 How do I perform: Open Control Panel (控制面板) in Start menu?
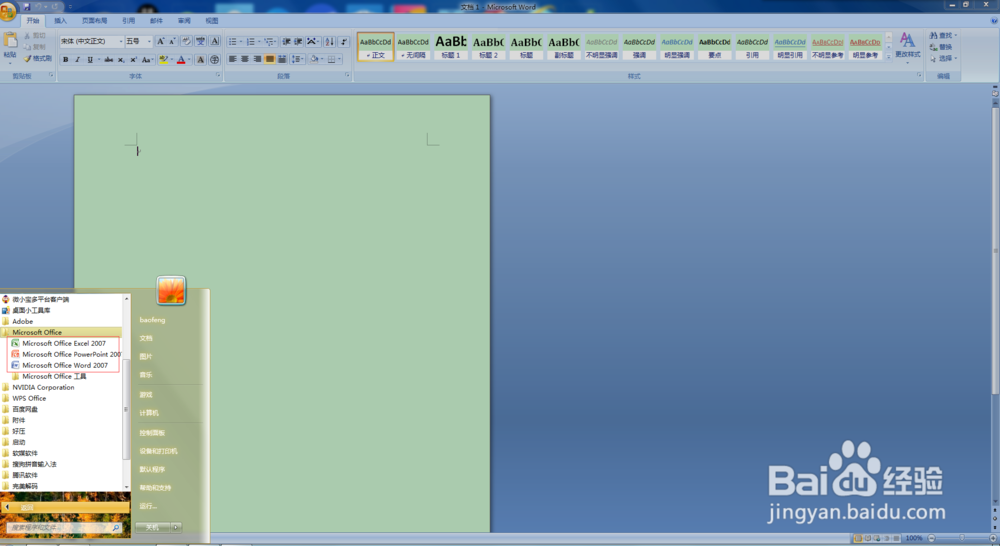click(152, 432)
